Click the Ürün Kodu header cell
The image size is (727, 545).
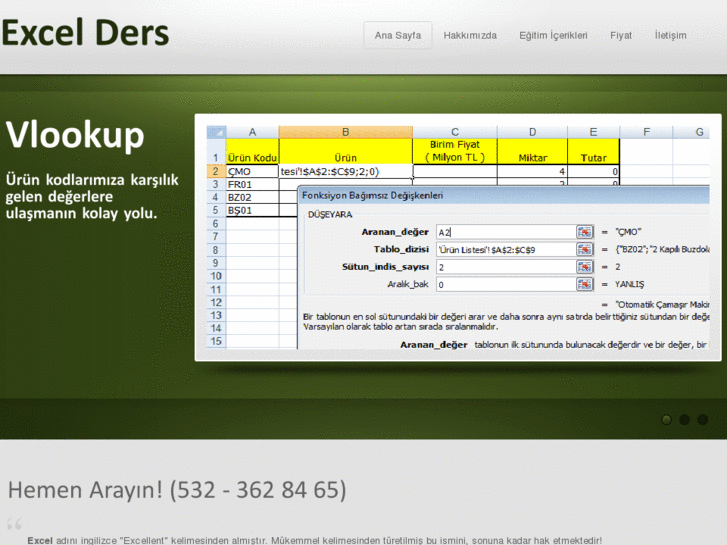click(x=253, y=152)
